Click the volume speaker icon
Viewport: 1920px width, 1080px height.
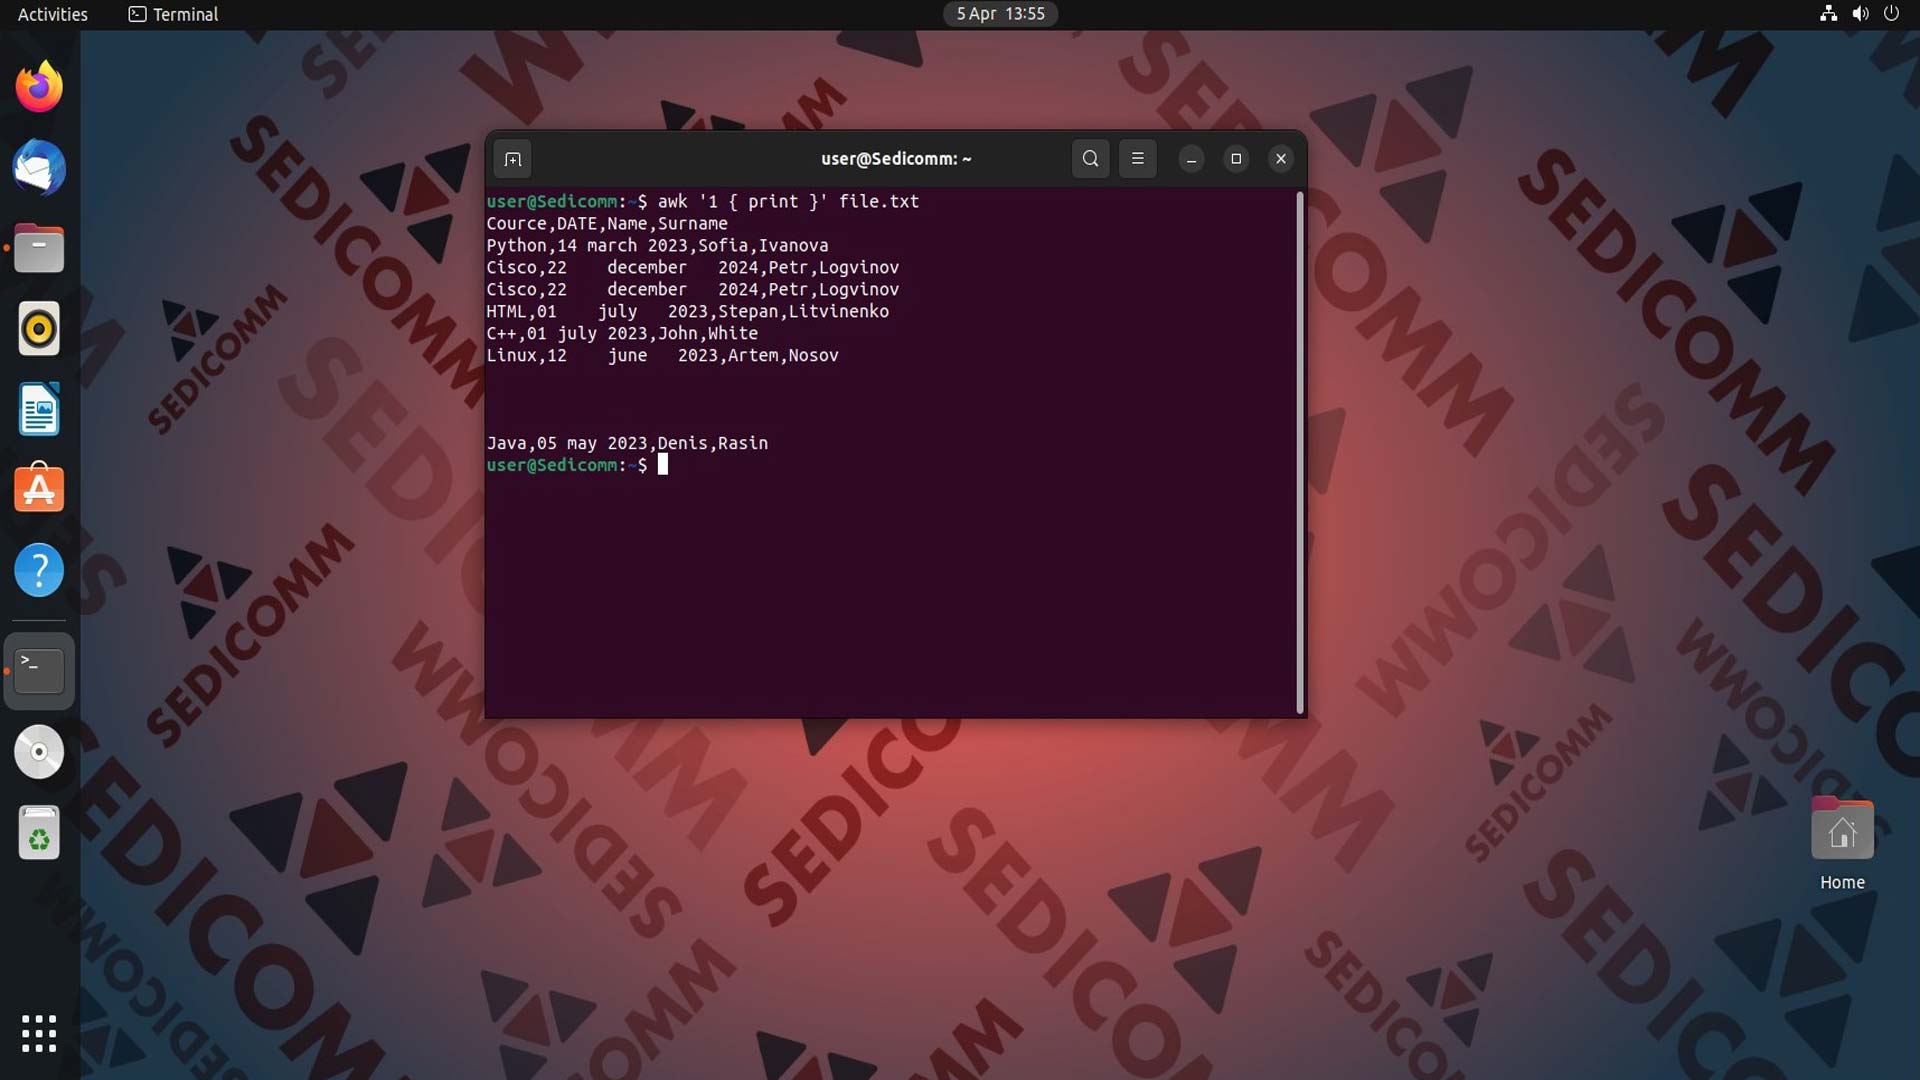(1860, 14)
